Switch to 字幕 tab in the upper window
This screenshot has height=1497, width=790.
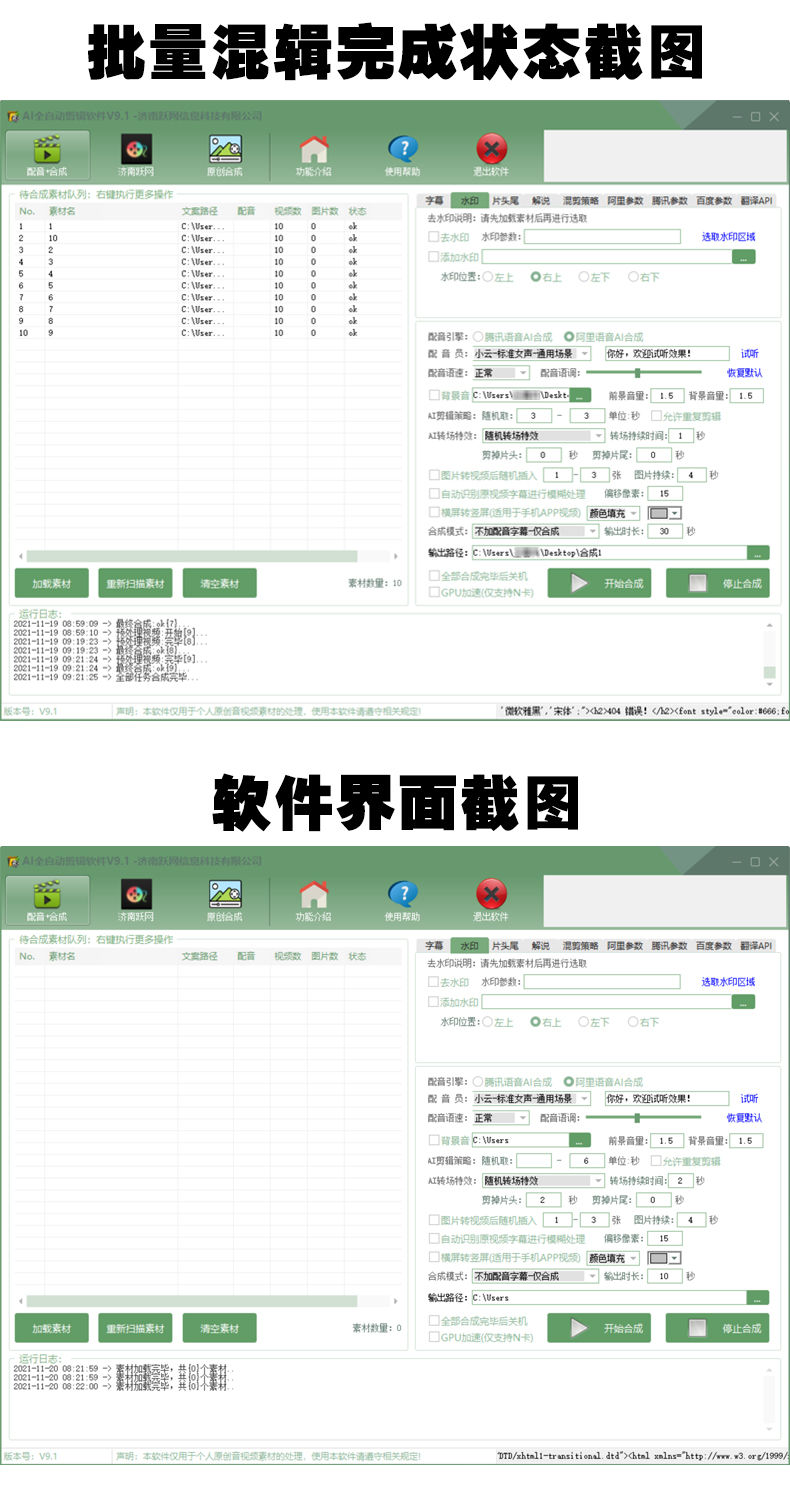pos(433,201)
